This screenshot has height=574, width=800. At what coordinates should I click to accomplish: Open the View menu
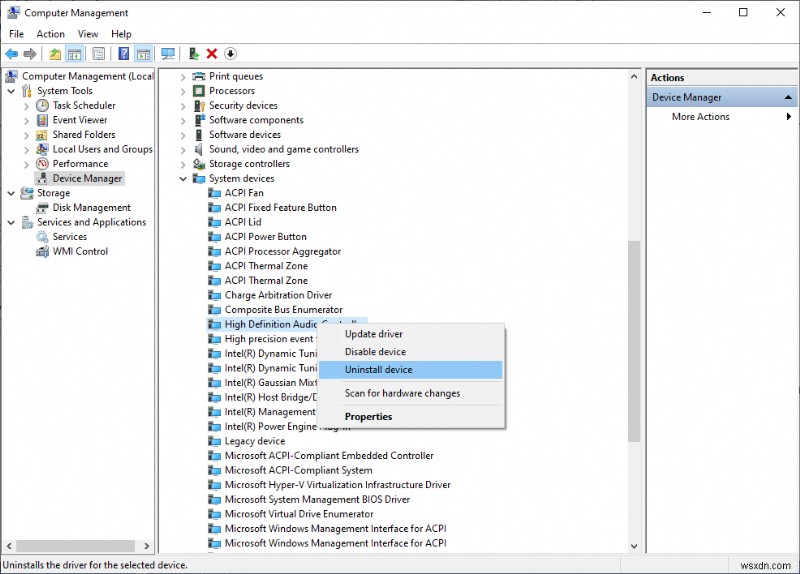[88, 34]
